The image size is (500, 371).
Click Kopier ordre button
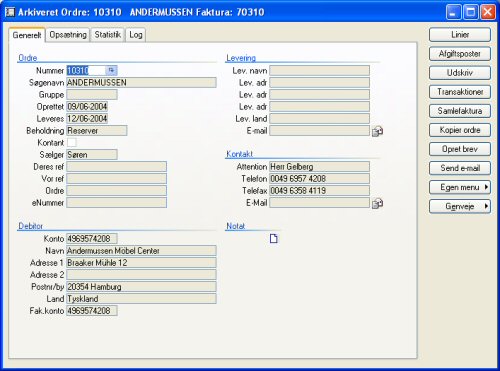point(460,130)
